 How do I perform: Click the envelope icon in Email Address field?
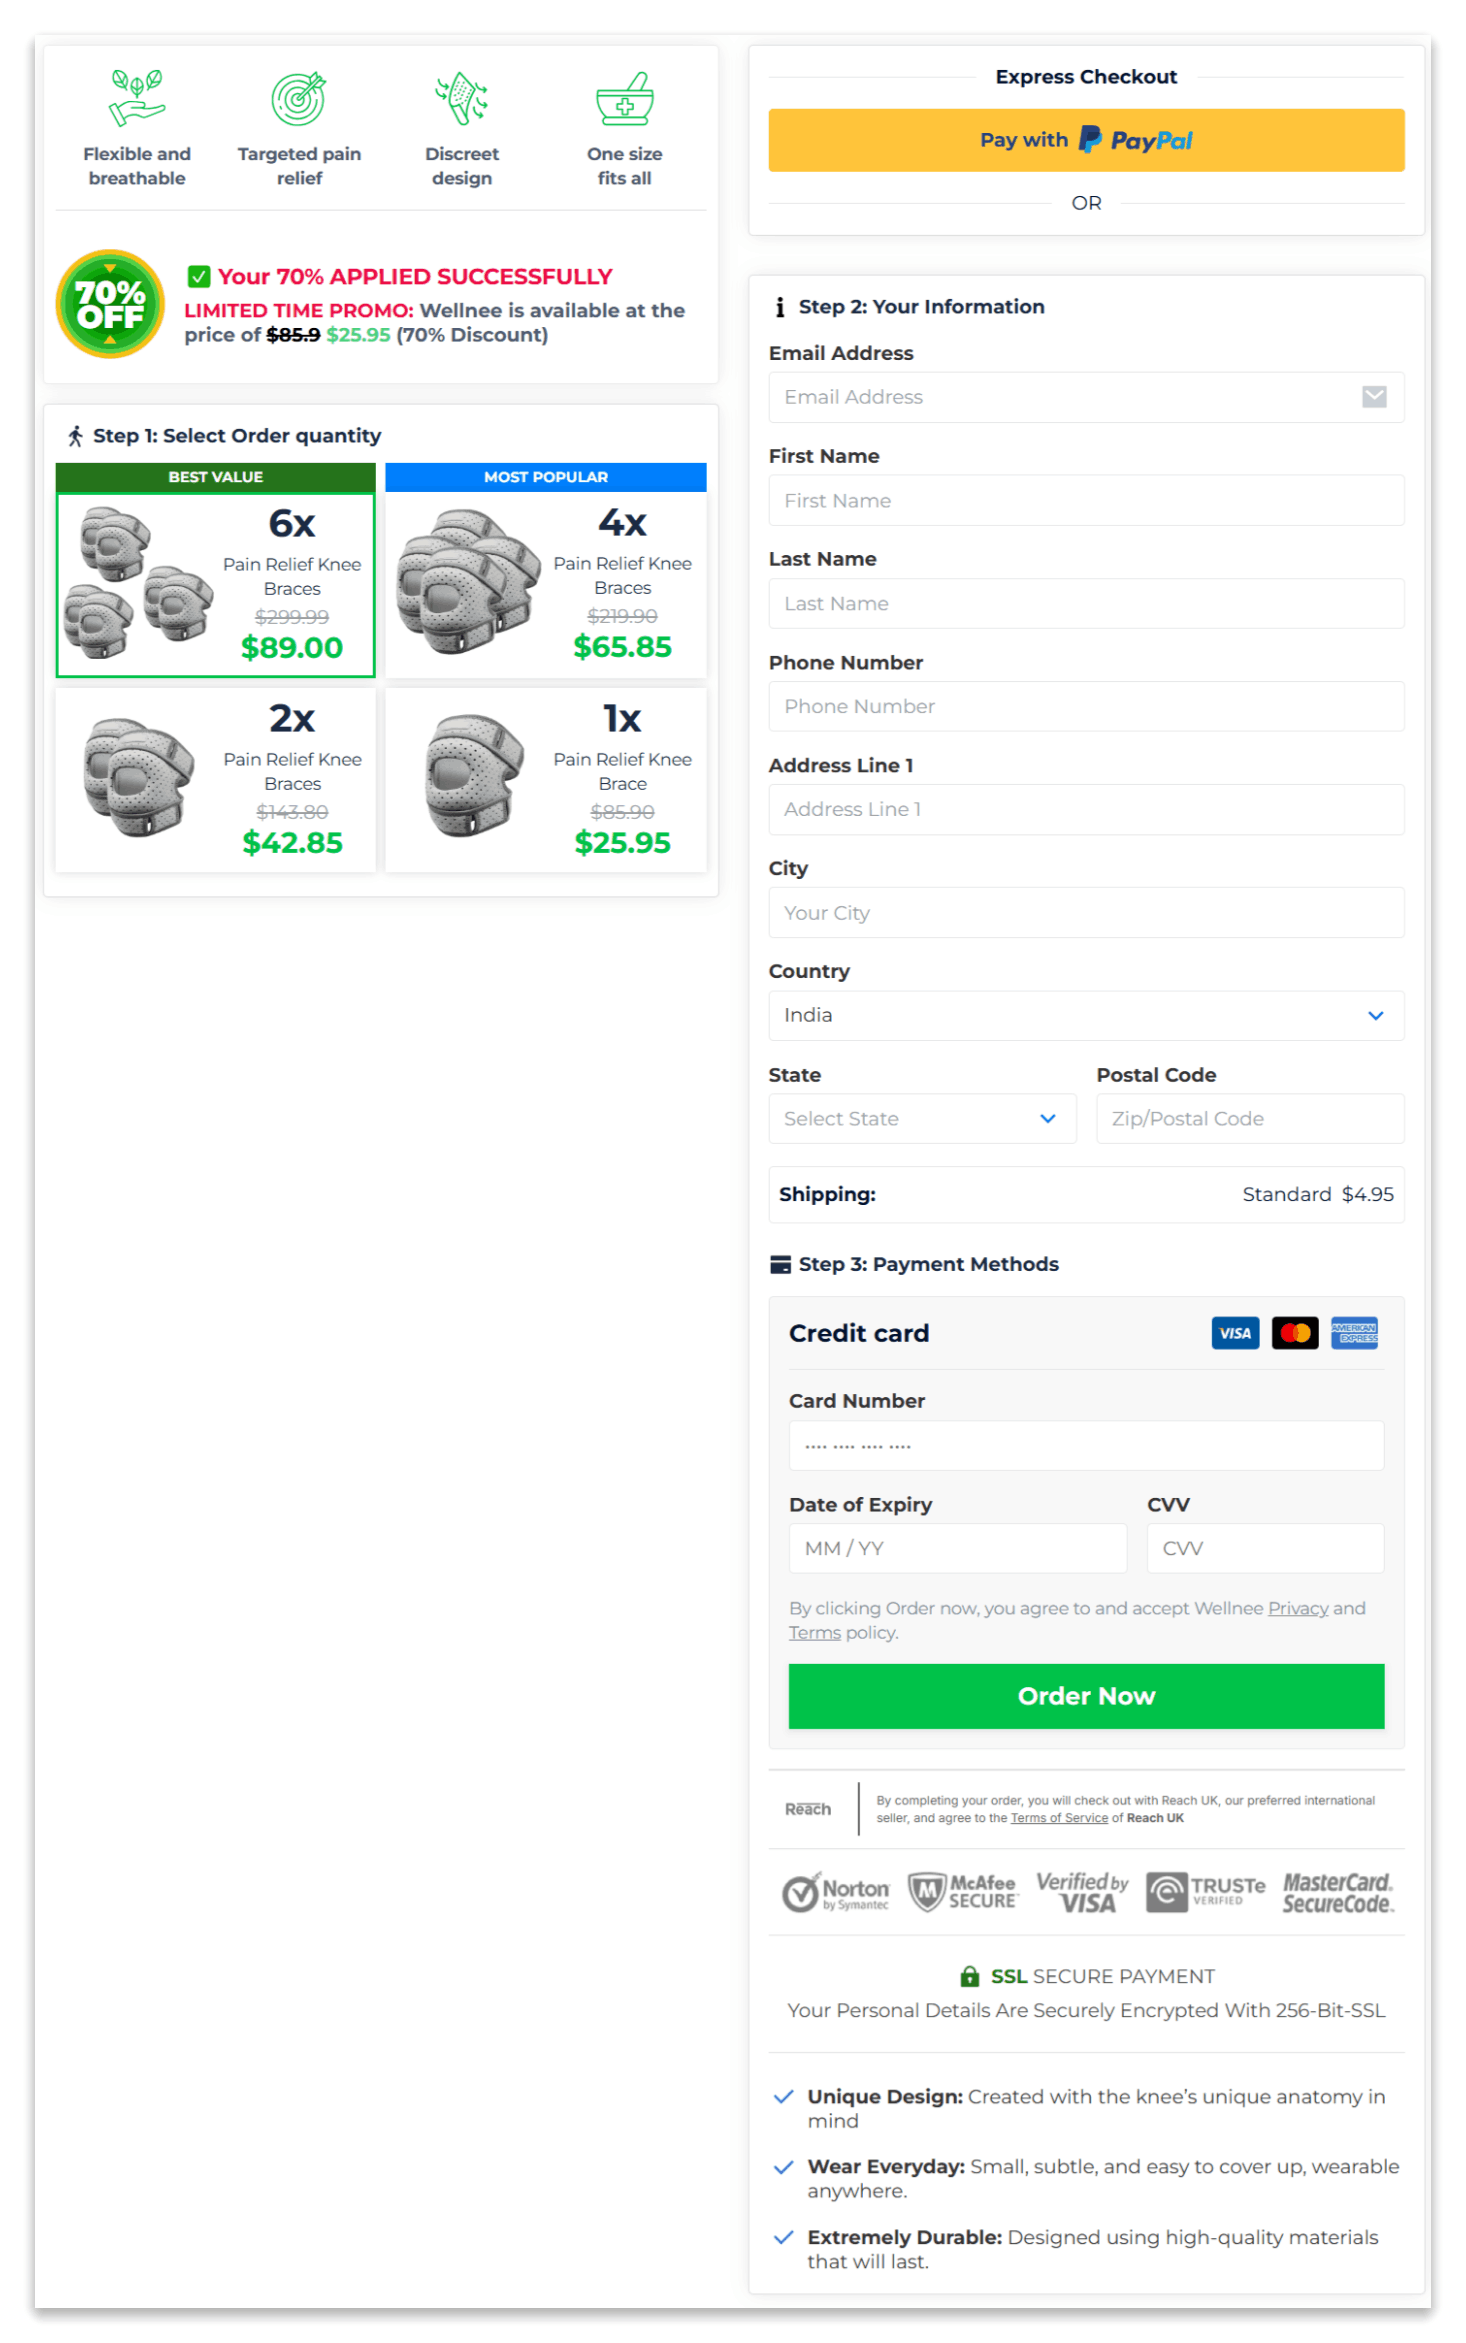[1374, 397]
